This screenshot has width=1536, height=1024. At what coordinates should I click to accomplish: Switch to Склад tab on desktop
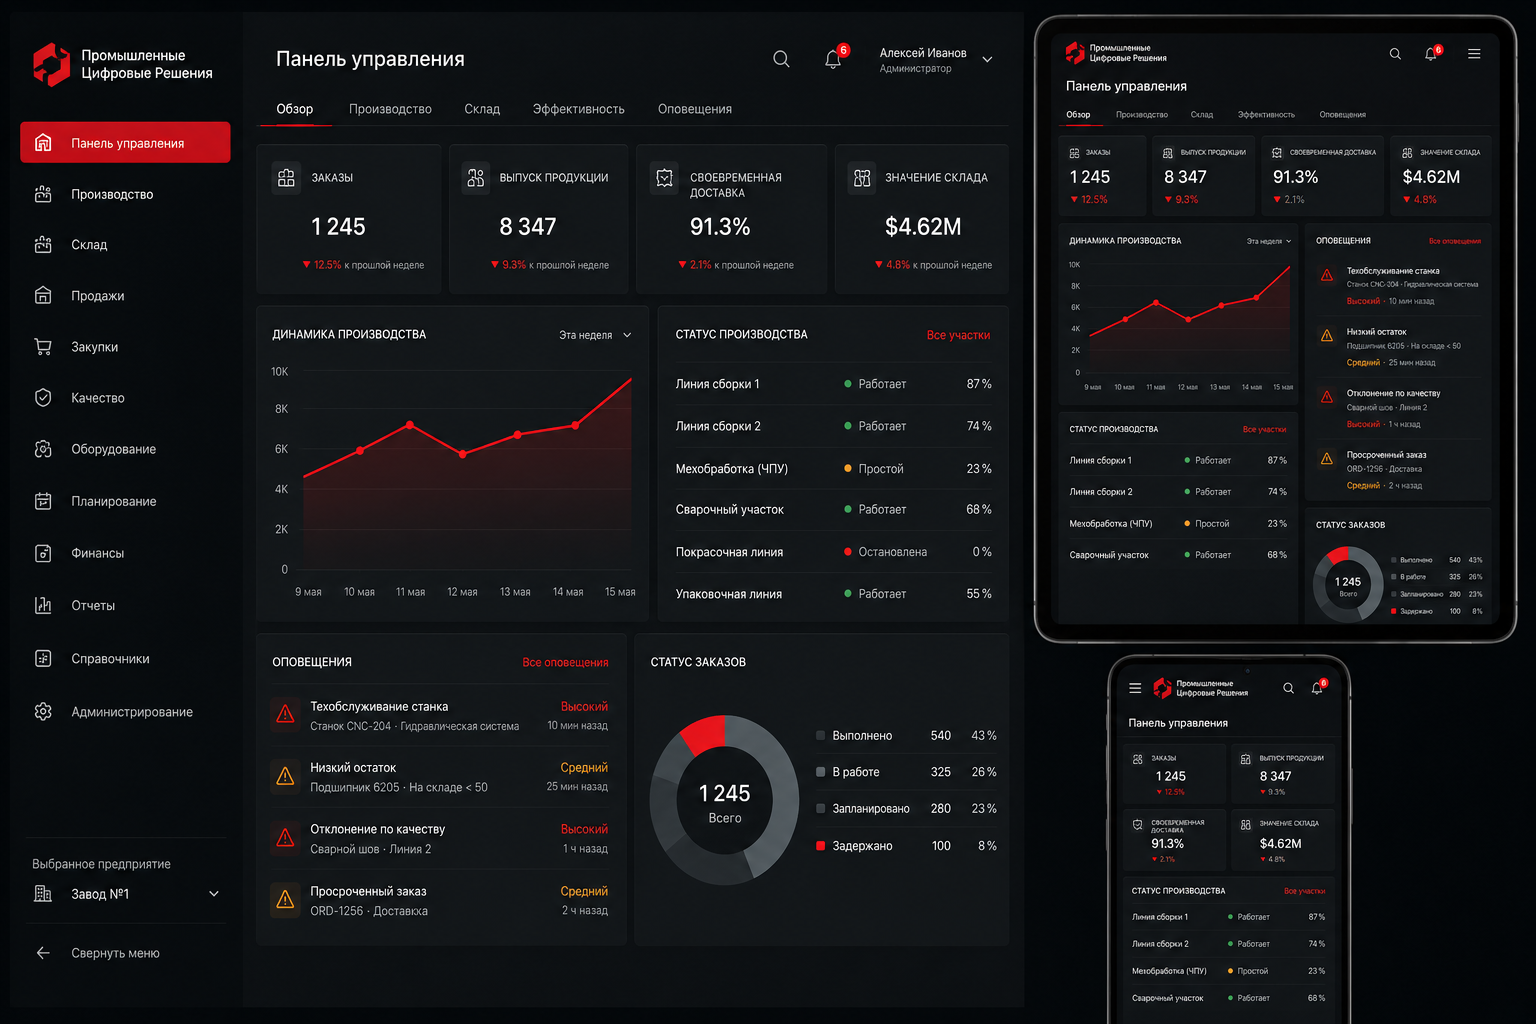[482, 109]
